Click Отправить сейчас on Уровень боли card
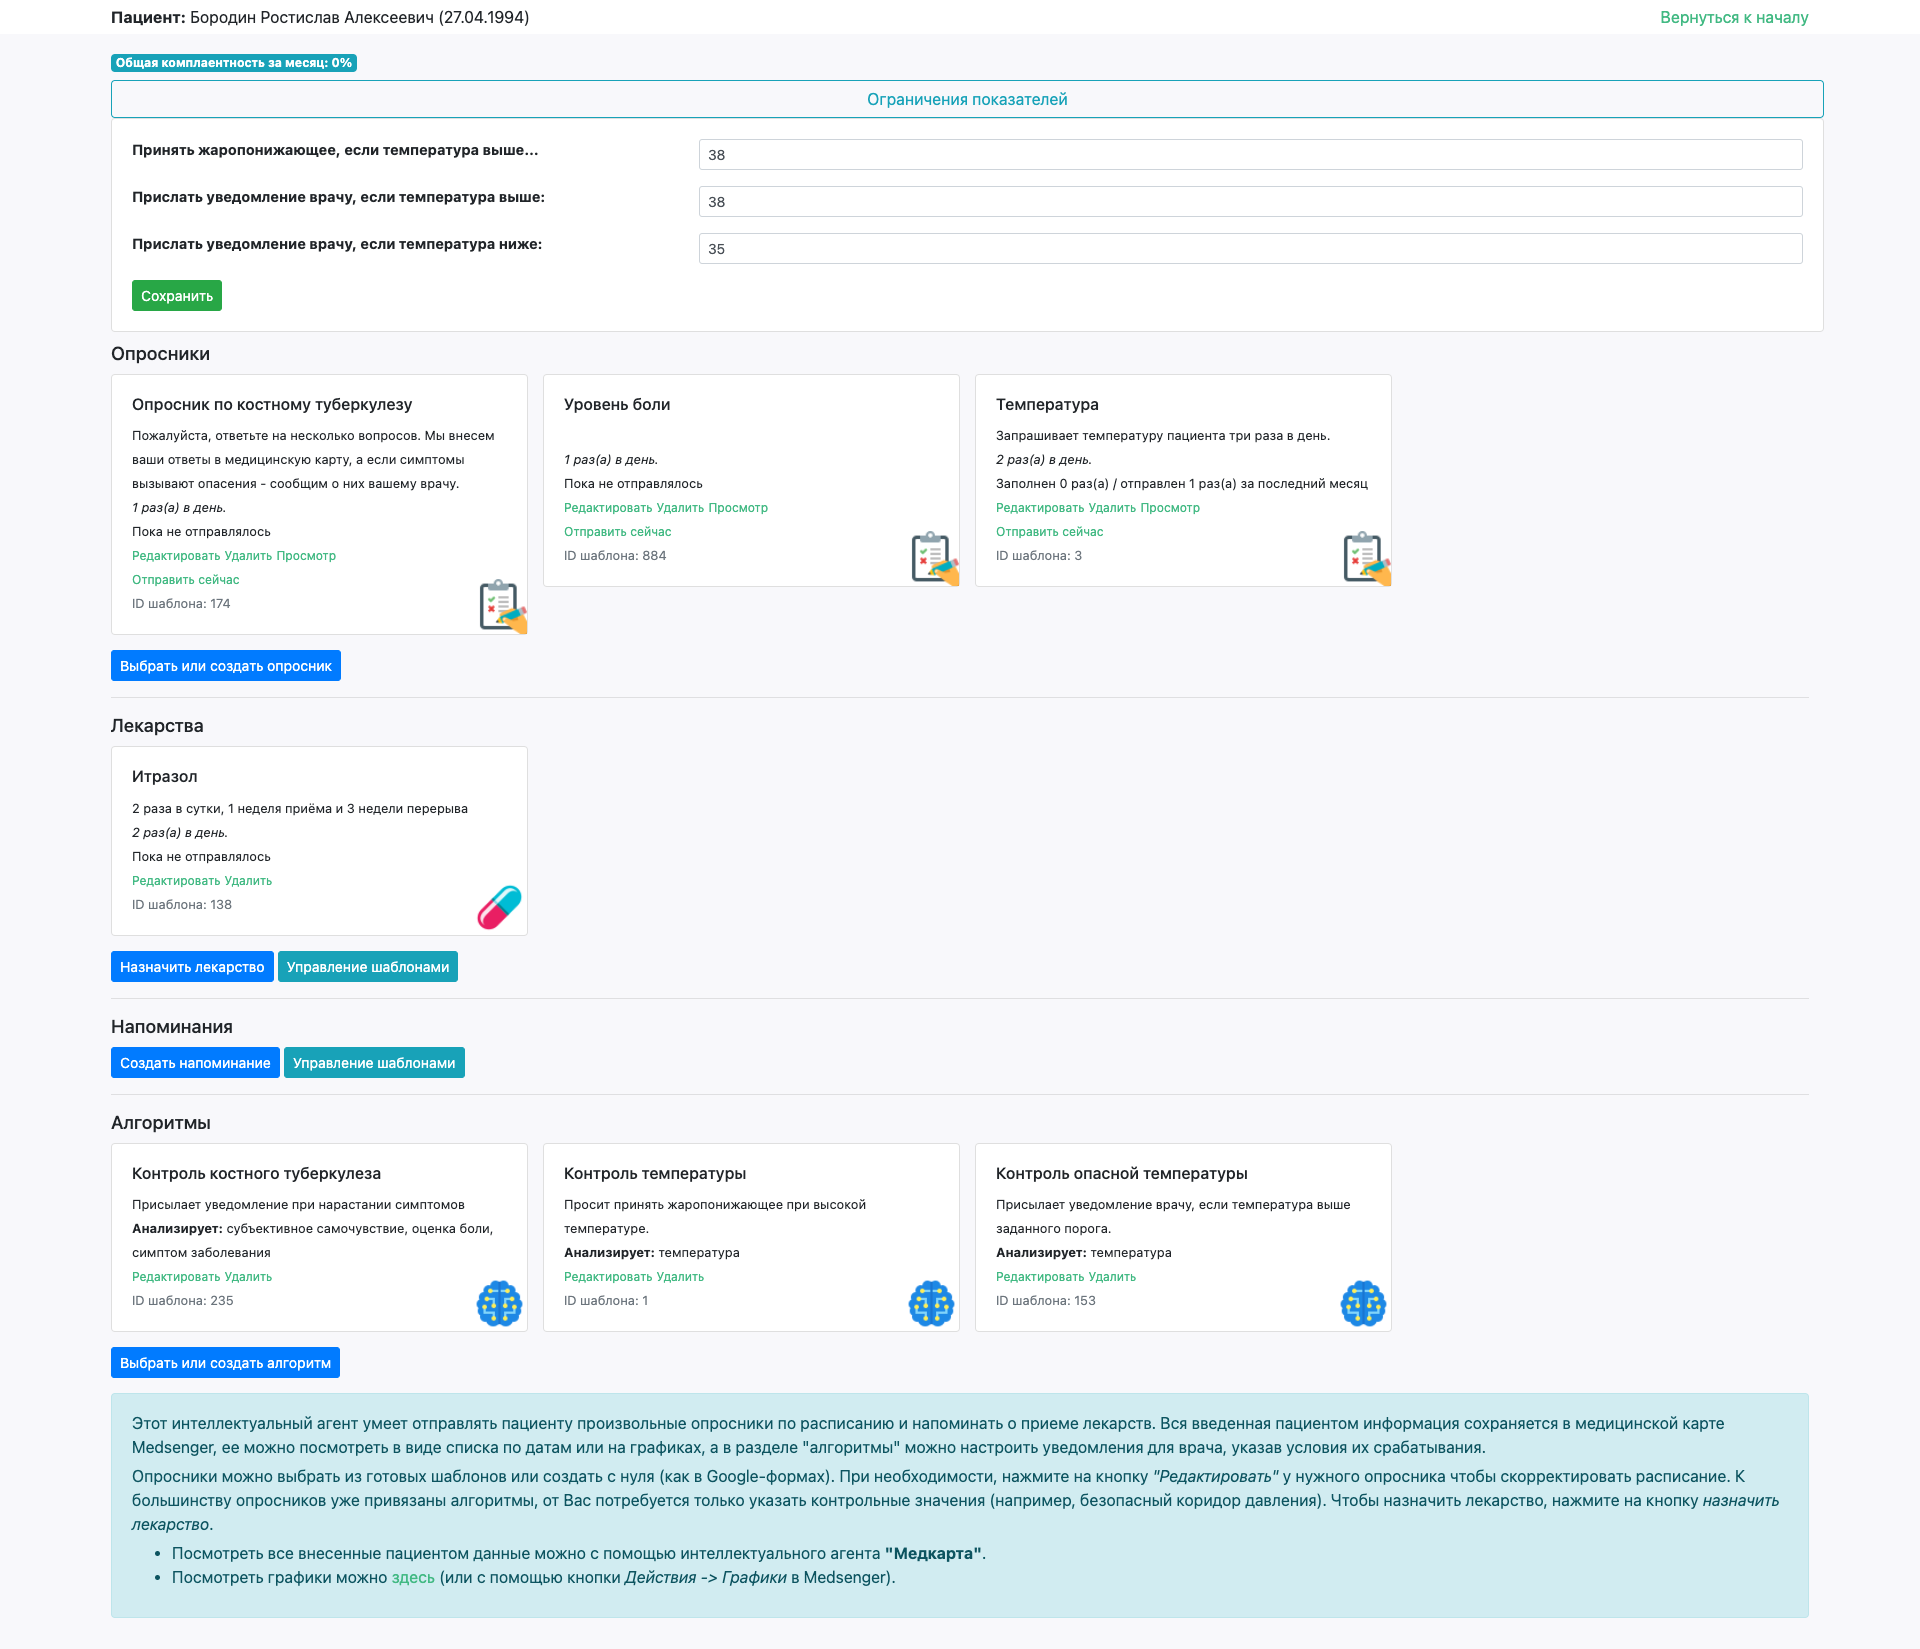Image resolution: width=1920 pixels, height=1649 pixels. pos(617,532)
